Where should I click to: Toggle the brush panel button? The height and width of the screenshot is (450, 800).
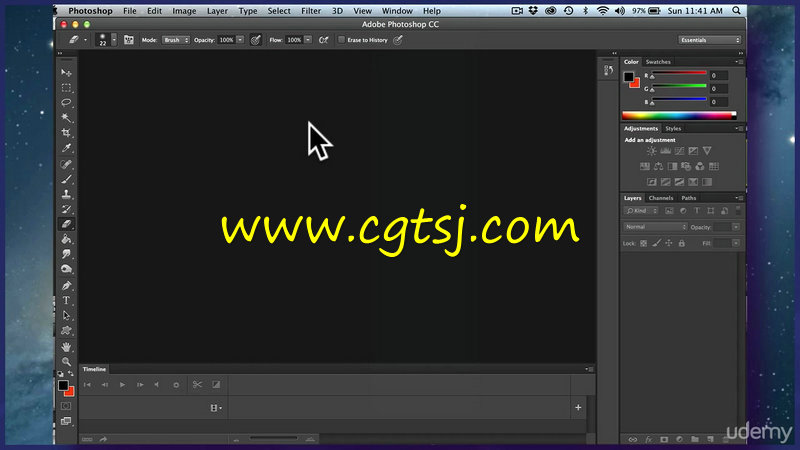click(129, 40)
